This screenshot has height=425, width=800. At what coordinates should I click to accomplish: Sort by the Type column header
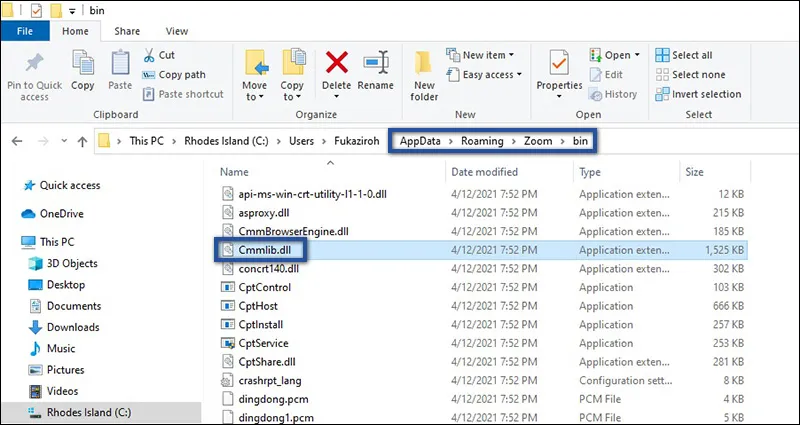coord(590,172)
